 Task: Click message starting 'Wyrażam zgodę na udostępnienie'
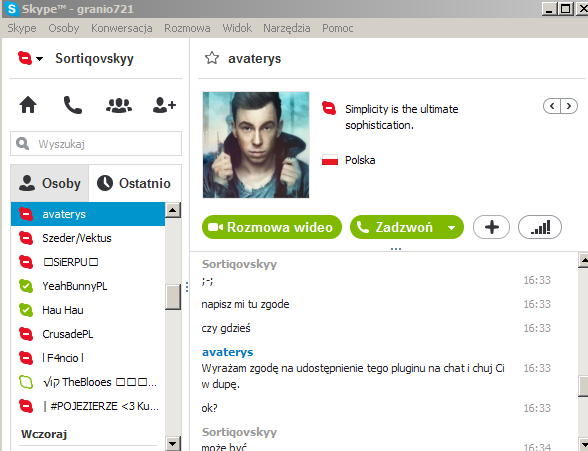coord(353,376)
